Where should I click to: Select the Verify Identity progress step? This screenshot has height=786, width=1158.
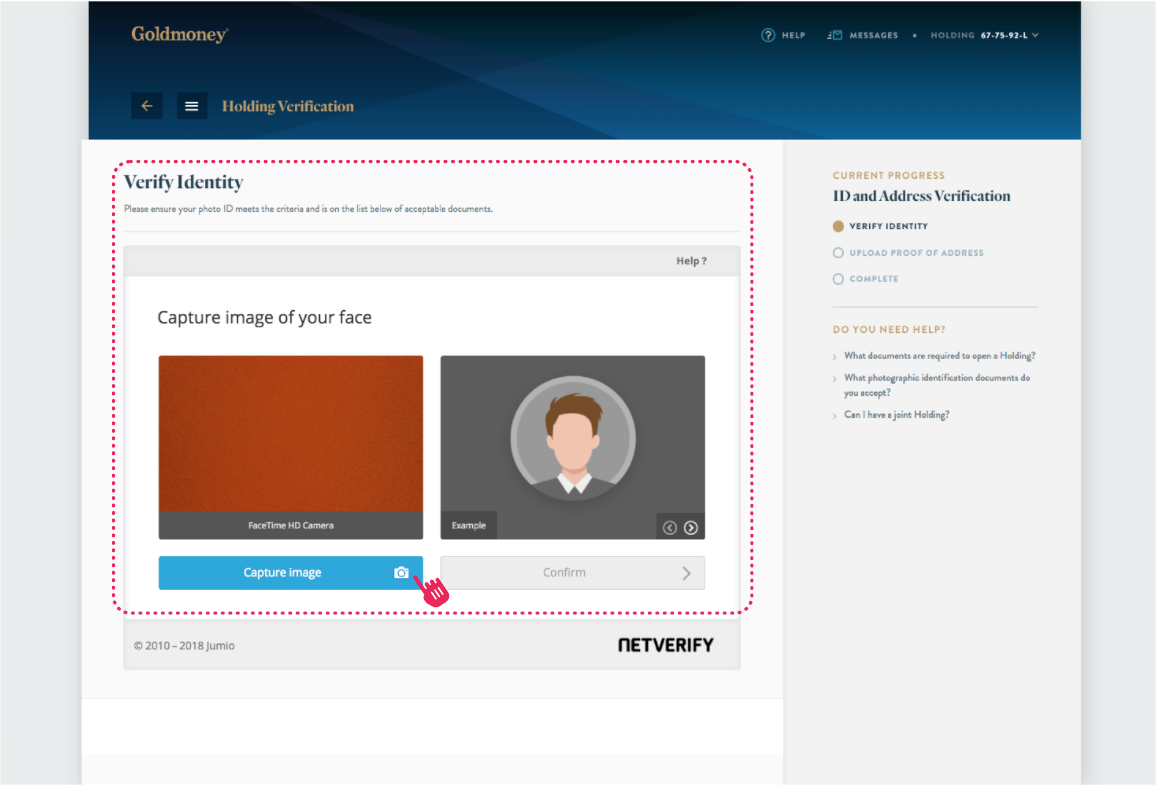[880, 226]
